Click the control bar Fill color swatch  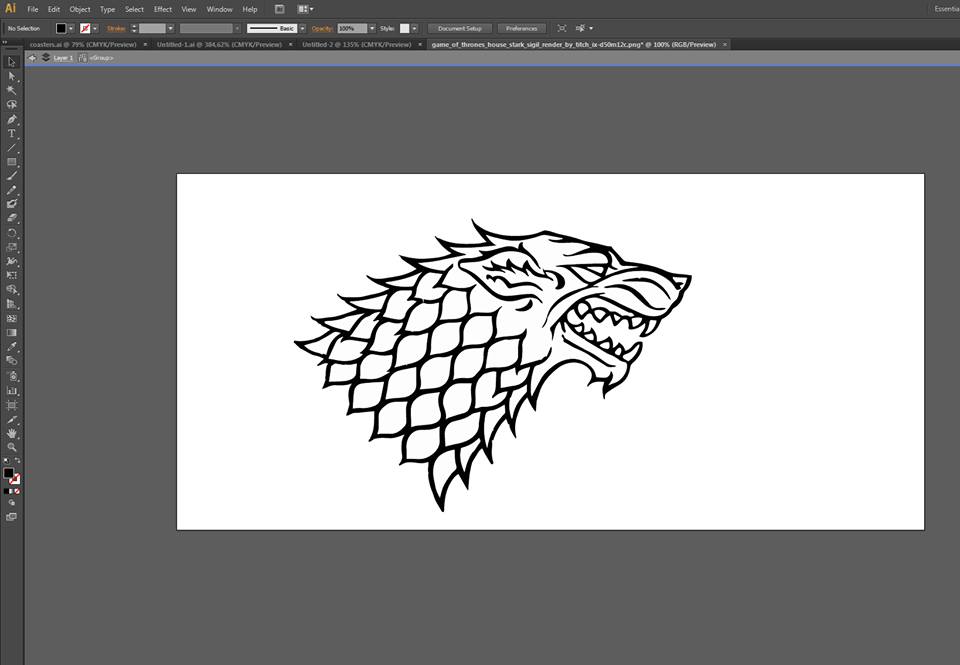coord(61,28)
